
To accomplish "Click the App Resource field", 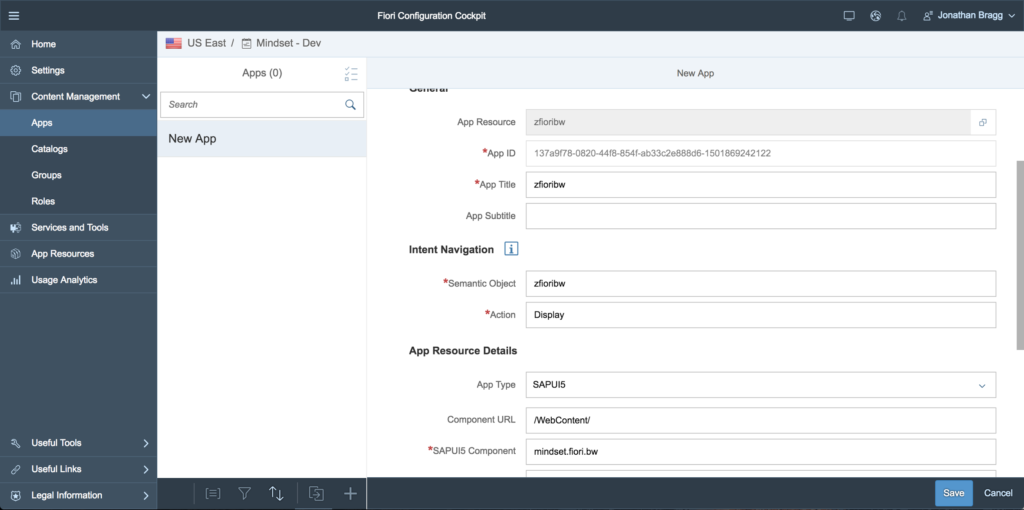I will (748, 122).
